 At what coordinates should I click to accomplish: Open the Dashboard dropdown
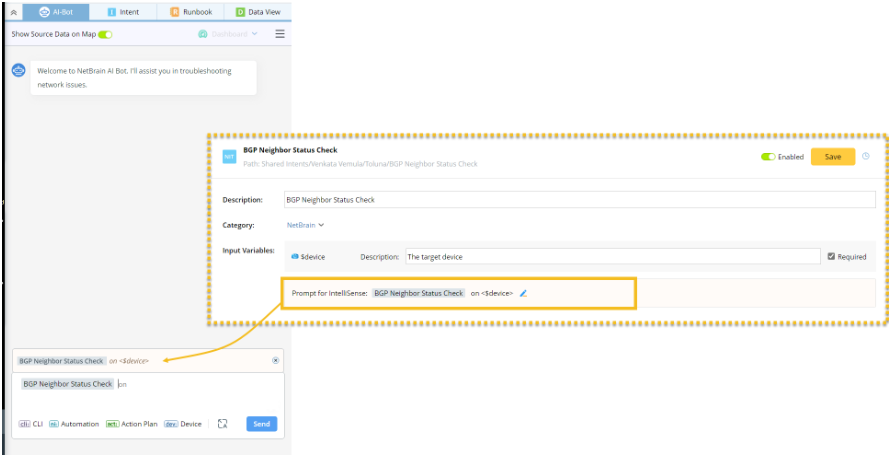click(228, 34)
